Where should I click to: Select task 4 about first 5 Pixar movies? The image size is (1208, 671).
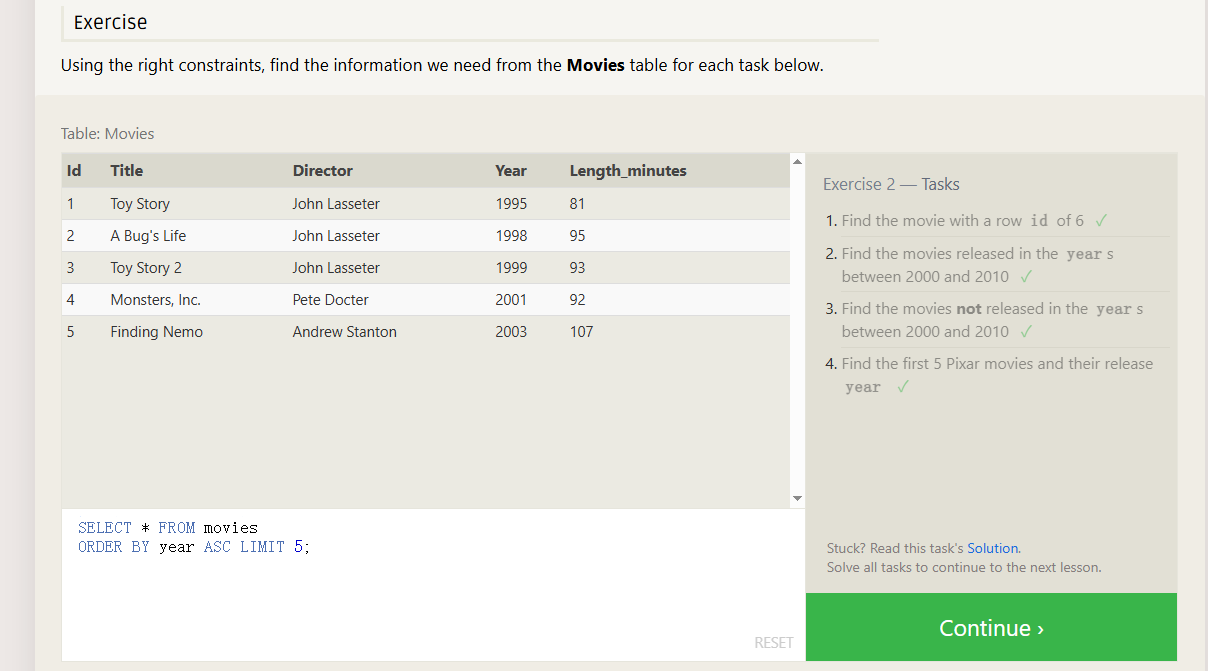pos(996,364)
